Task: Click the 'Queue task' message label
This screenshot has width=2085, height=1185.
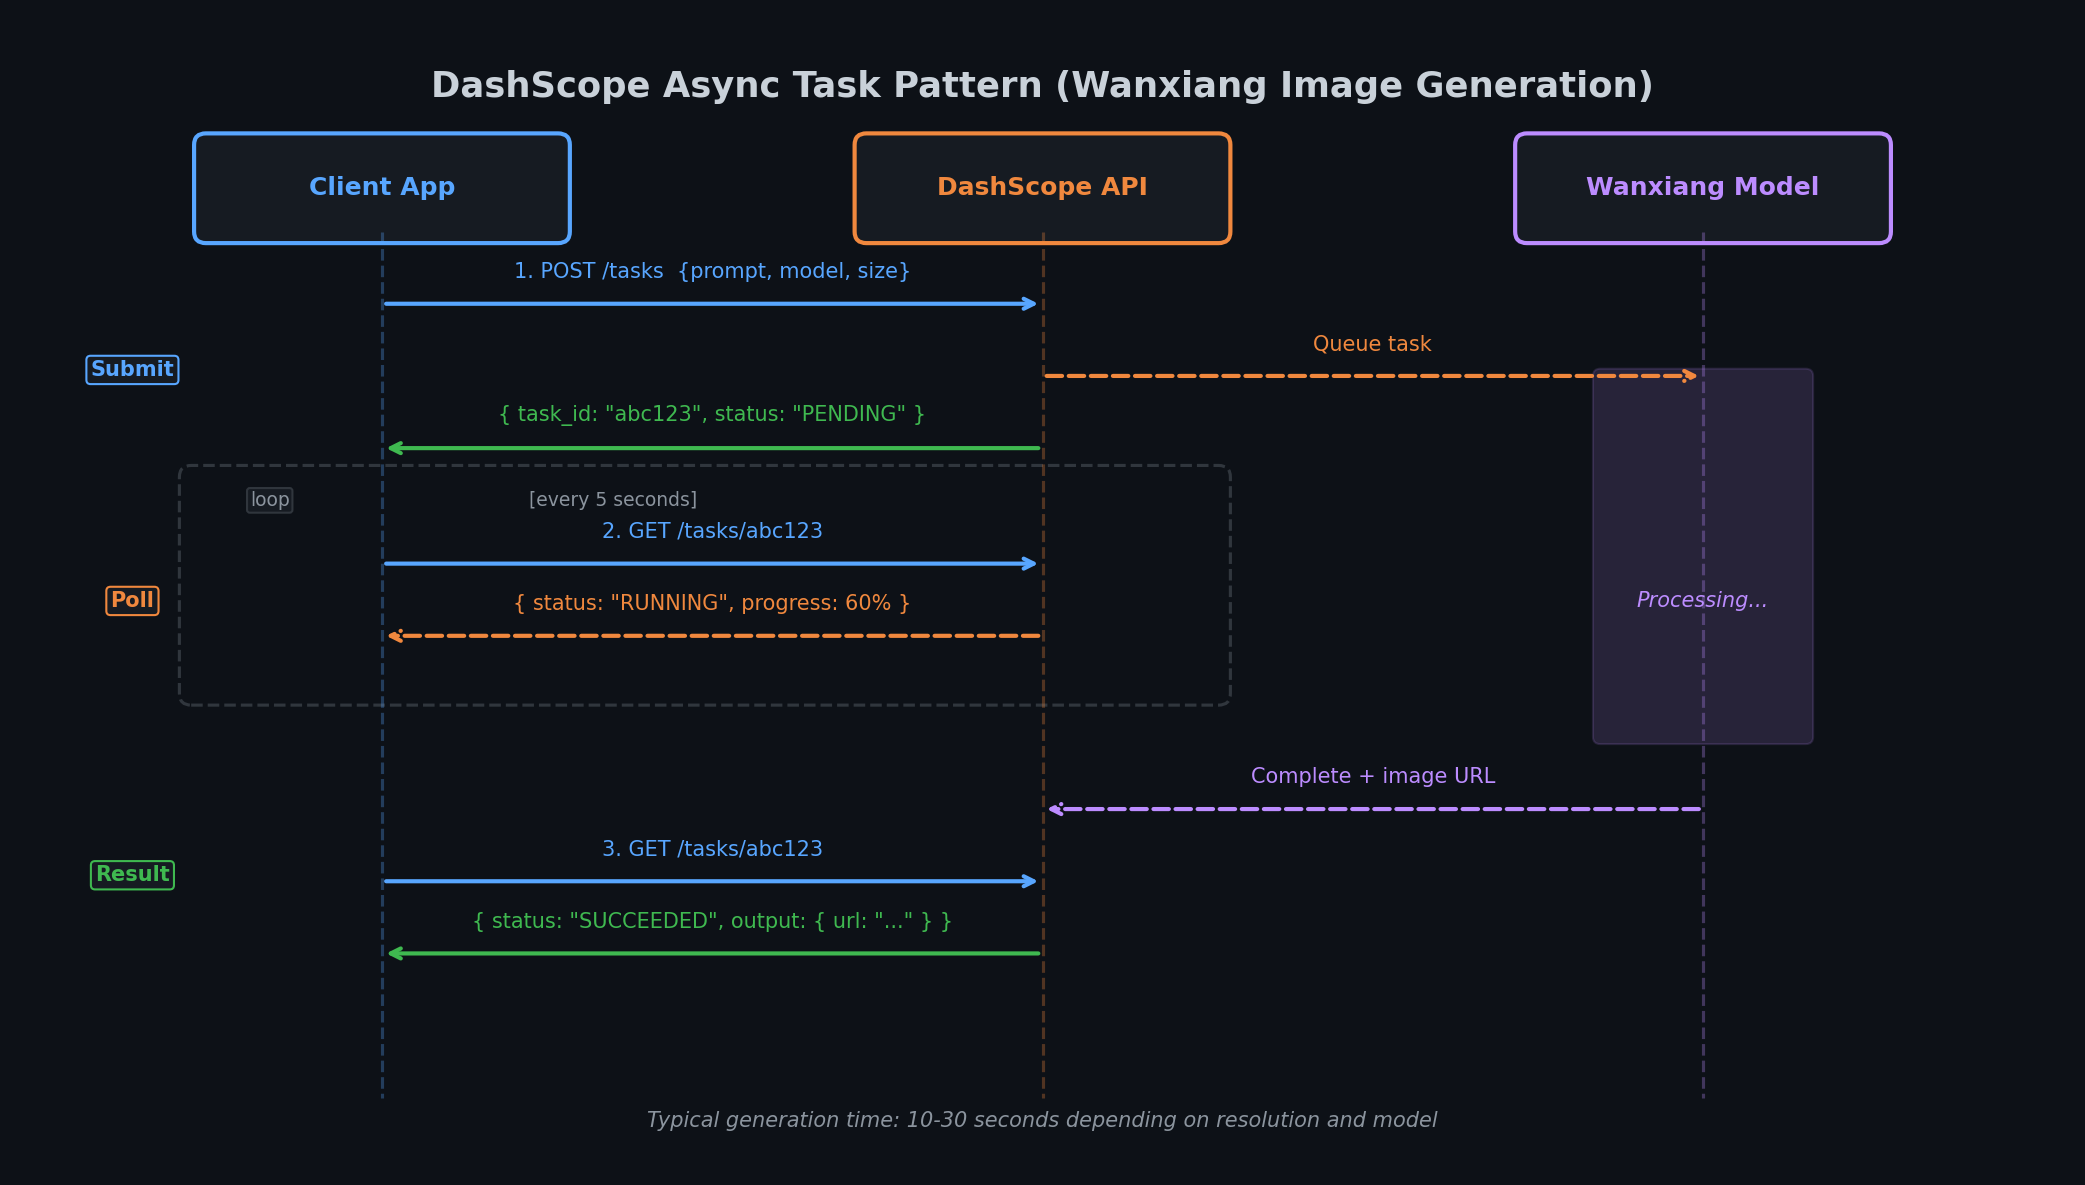Action: (1372, 344)
